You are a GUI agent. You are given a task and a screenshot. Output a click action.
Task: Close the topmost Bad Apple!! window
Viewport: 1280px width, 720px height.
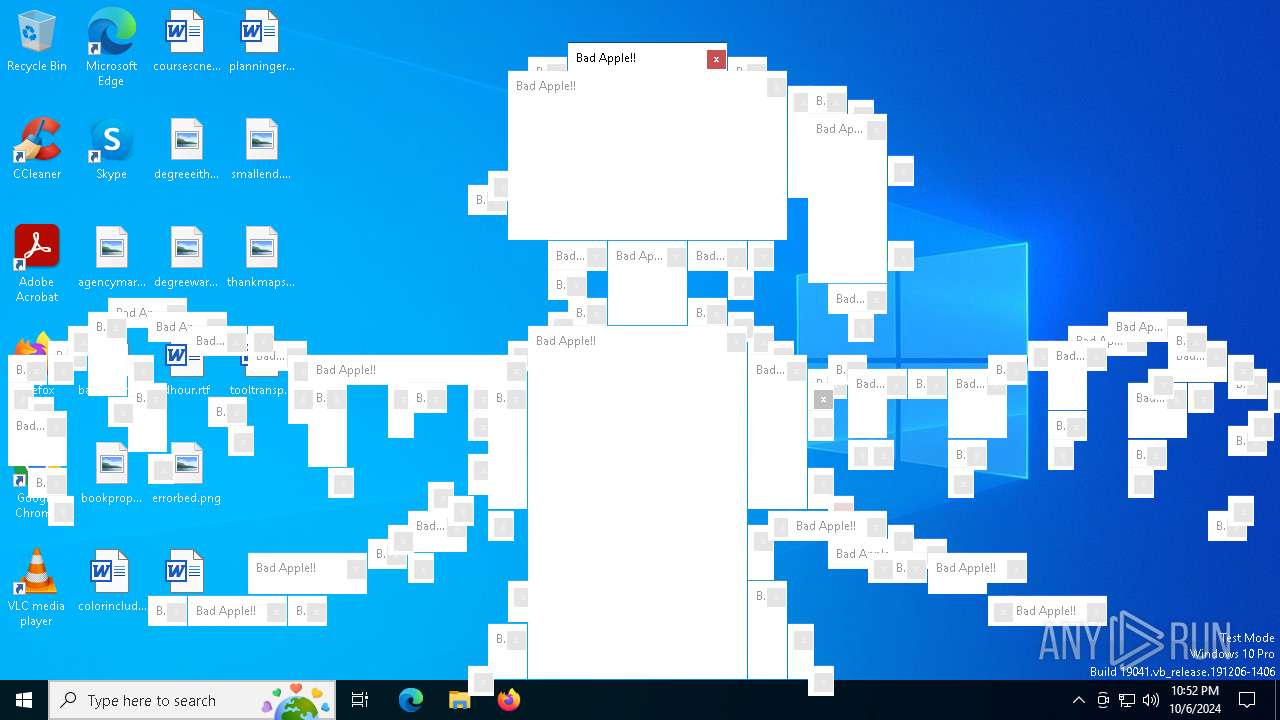716,59
